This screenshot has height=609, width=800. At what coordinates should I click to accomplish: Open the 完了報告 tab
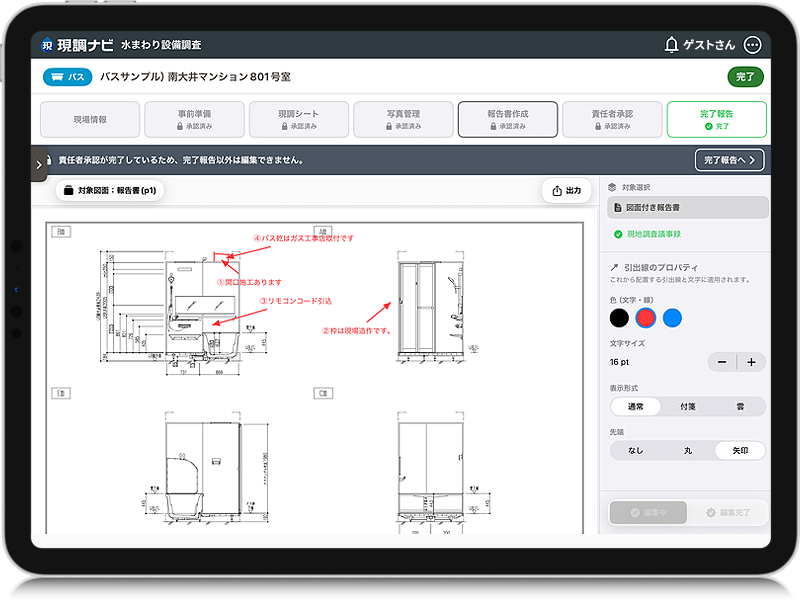(x=716, y=119)
